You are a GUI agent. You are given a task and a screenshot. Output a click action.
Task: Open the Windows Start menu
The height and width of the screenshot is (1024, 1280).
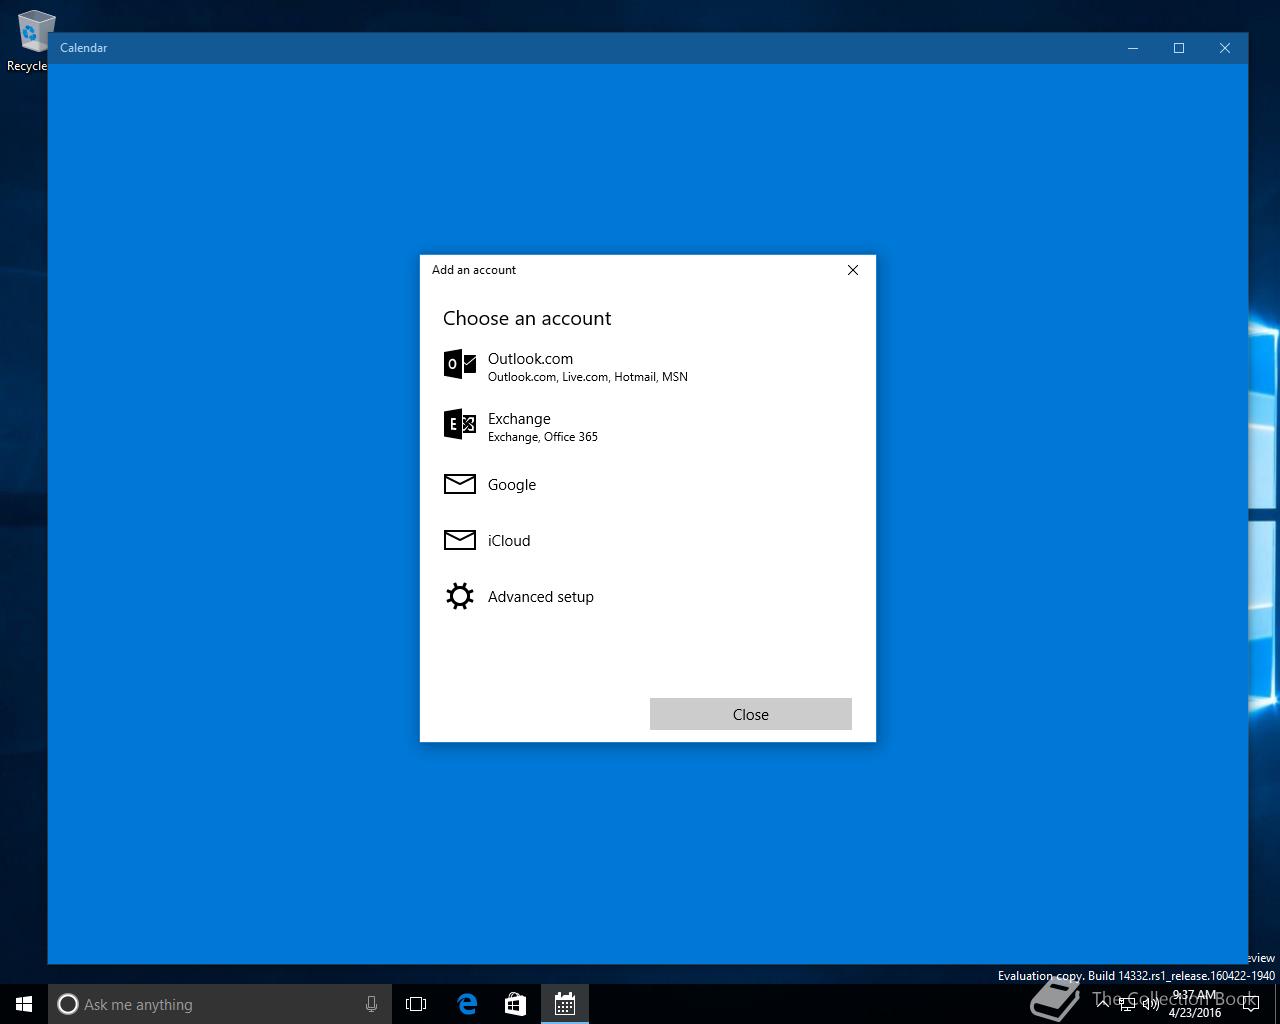click(24, 1004)
